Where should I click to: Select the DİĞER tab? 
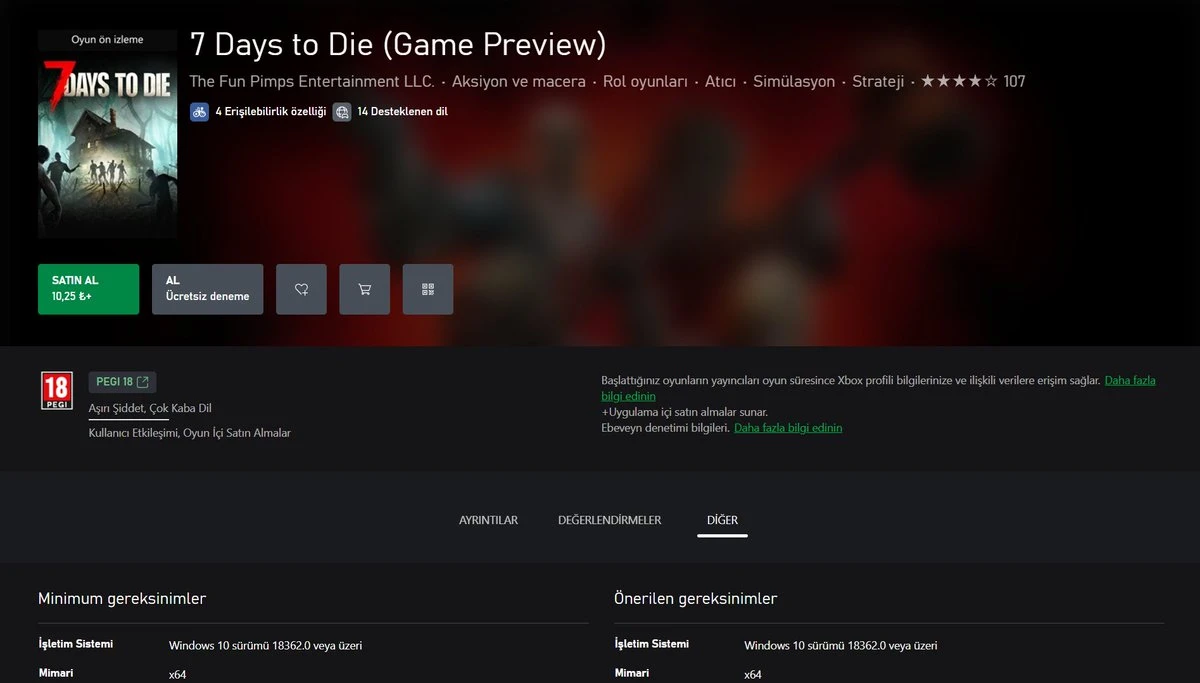(x=722, y=520)
